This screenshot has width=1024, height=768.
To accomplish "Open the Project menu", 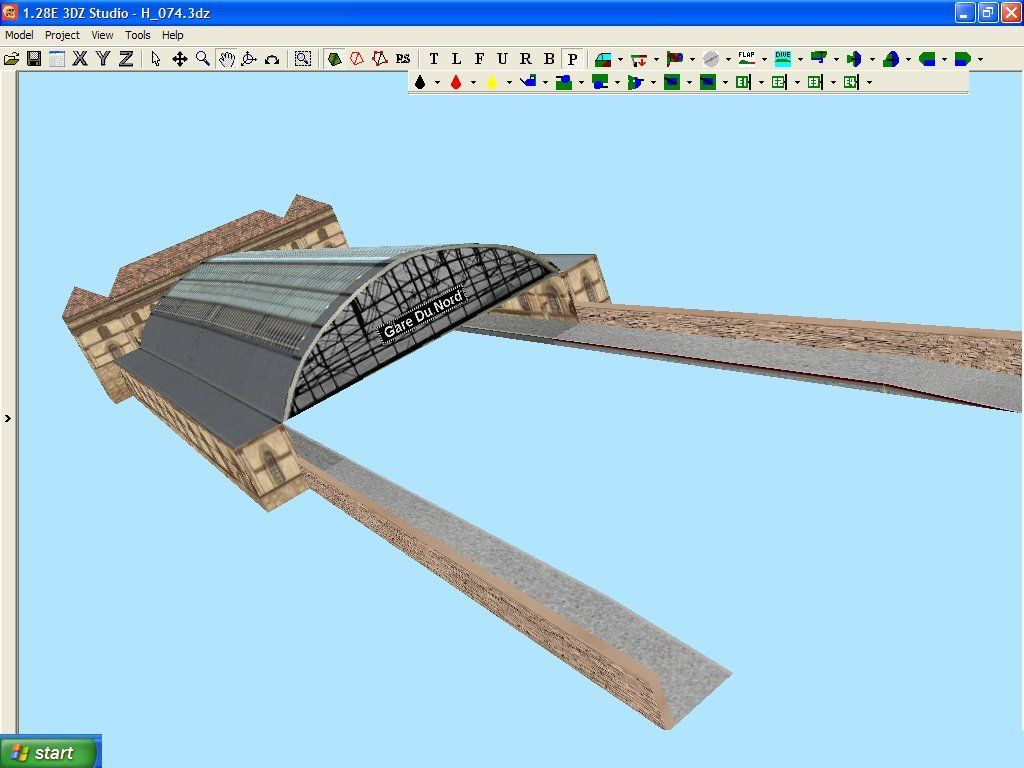I will 62,35.
